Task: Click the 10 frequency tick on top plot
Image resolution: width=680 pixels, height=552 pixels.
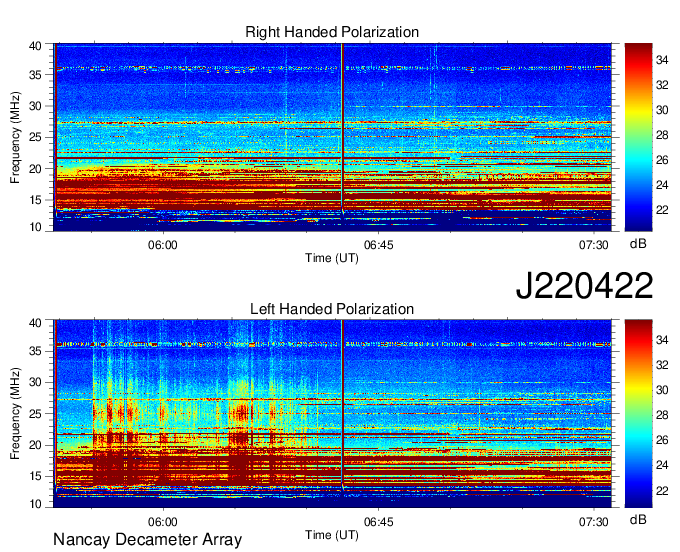Action: point(35,227)
